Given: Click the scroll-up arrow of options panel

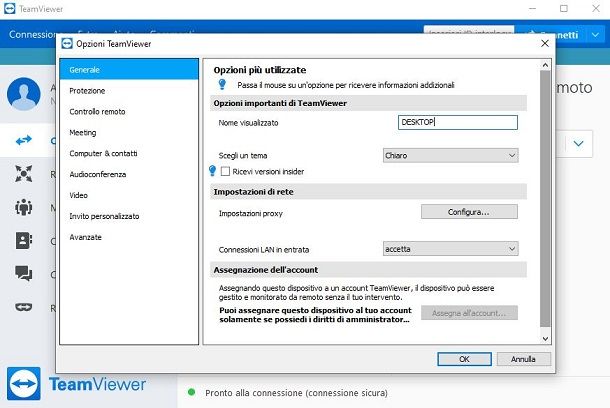Looking at the screenshot, I should [545, 65].
